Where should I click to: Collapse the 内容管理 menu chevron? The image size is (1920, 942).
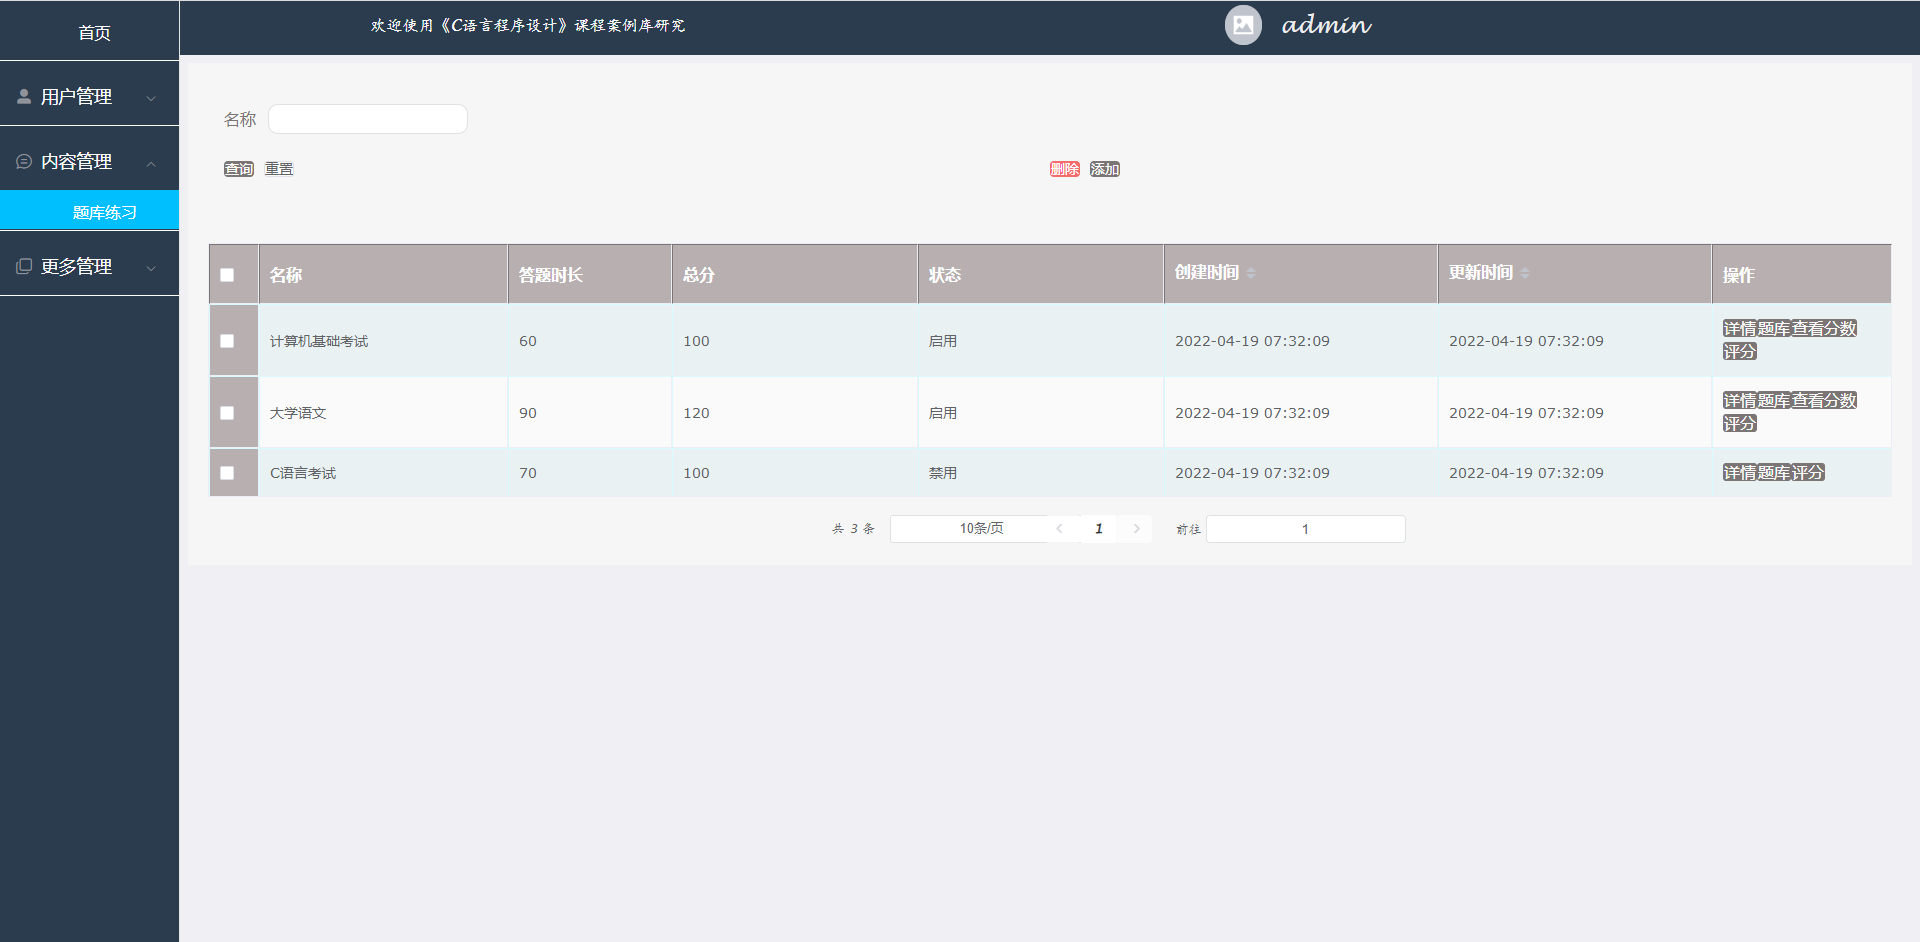click(x=151, y=163)
